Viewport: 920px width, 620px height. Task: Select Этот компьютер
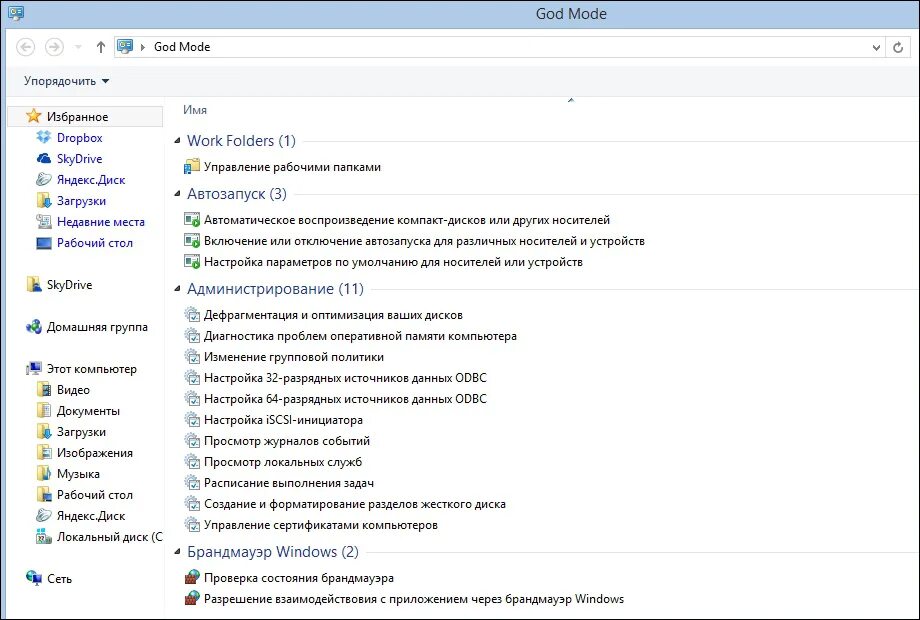click(92, 369)
